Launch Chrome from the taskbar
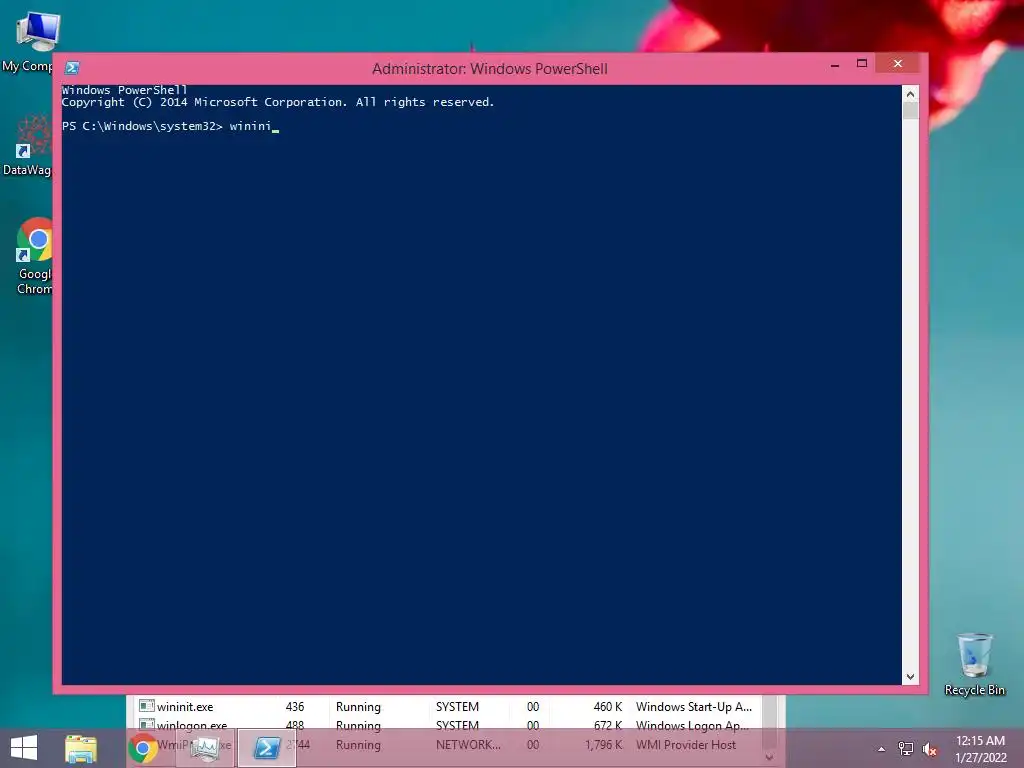 point(142,748)
